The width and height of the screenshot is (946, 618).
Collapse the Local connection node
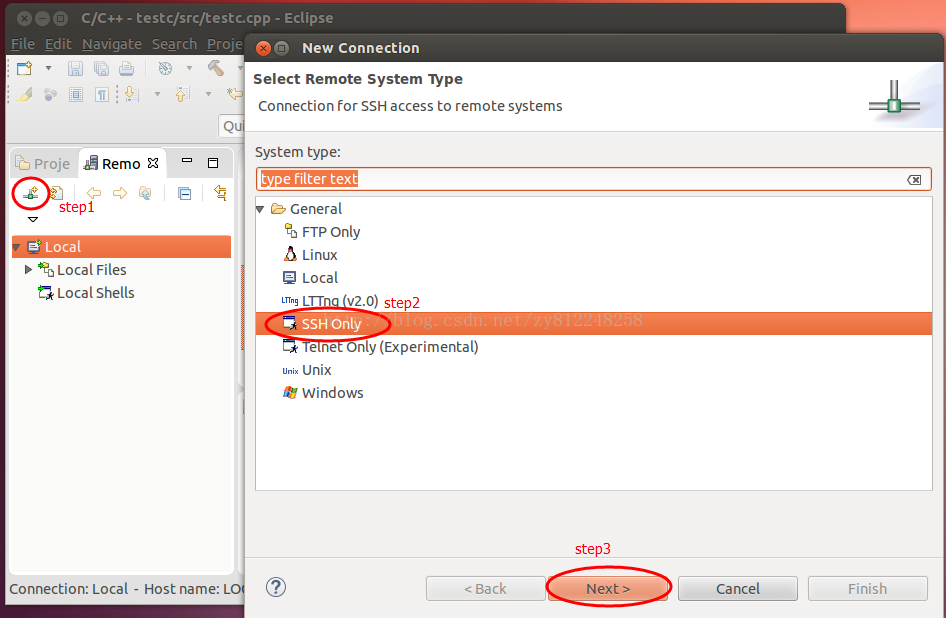pos(17,247)
